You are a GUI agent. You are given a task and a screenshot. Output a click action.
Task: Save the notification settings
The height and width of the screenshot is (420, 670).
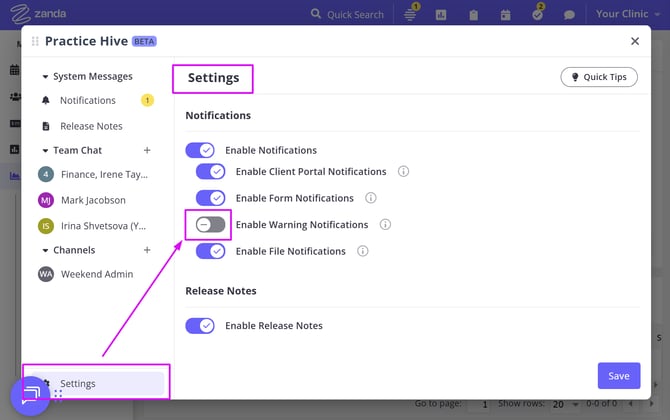click(618, 375)
